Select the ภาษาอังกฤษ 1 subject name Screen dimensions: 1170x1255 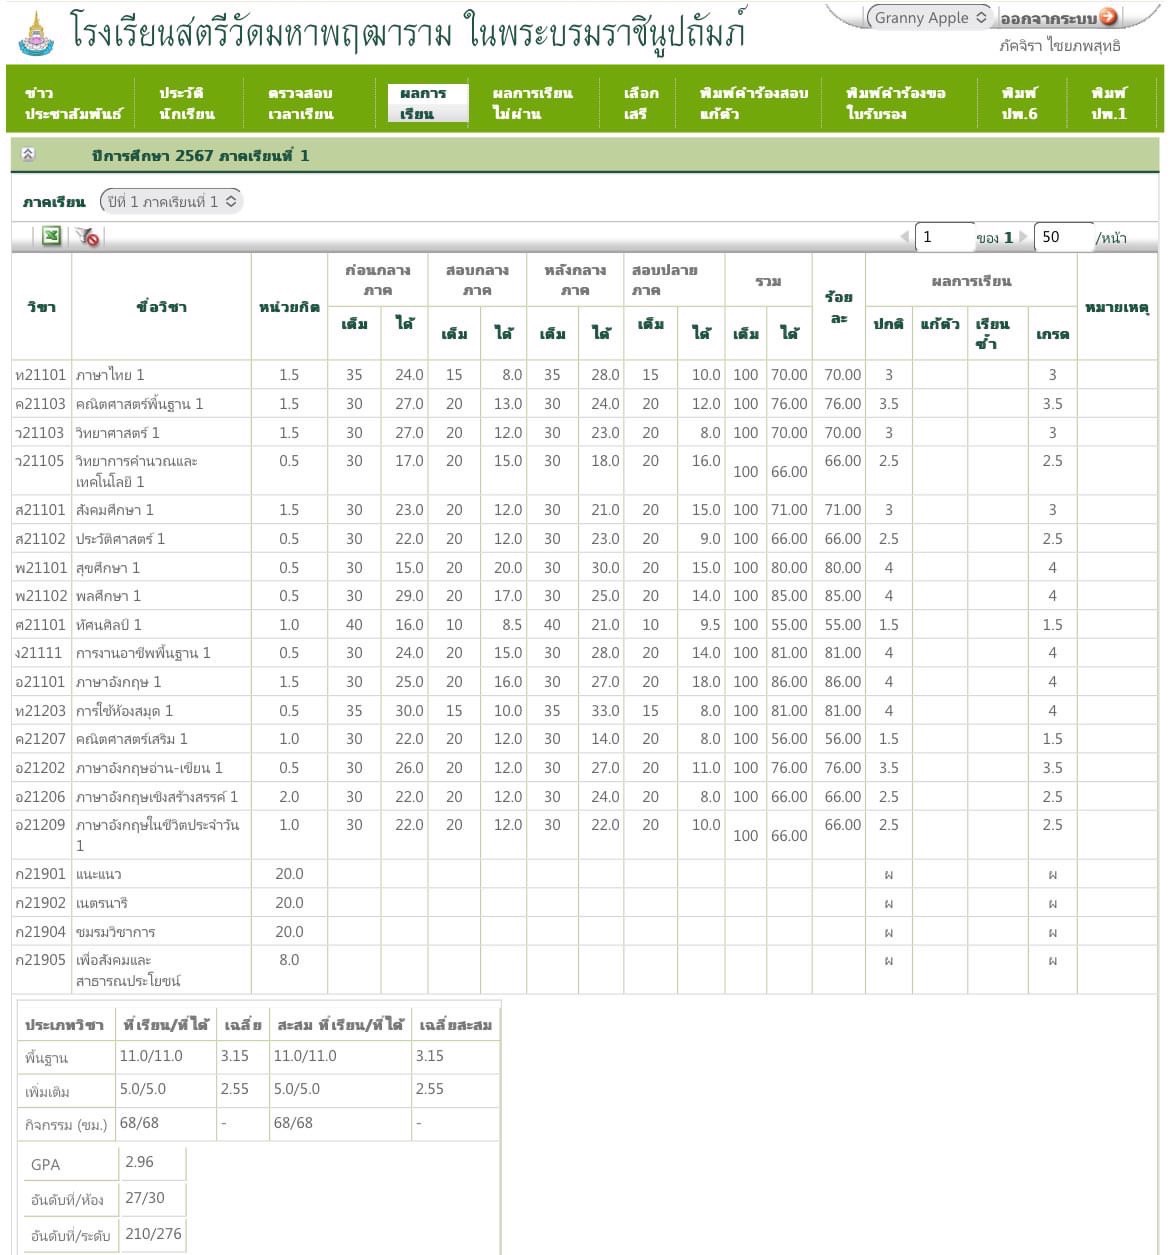118,682
